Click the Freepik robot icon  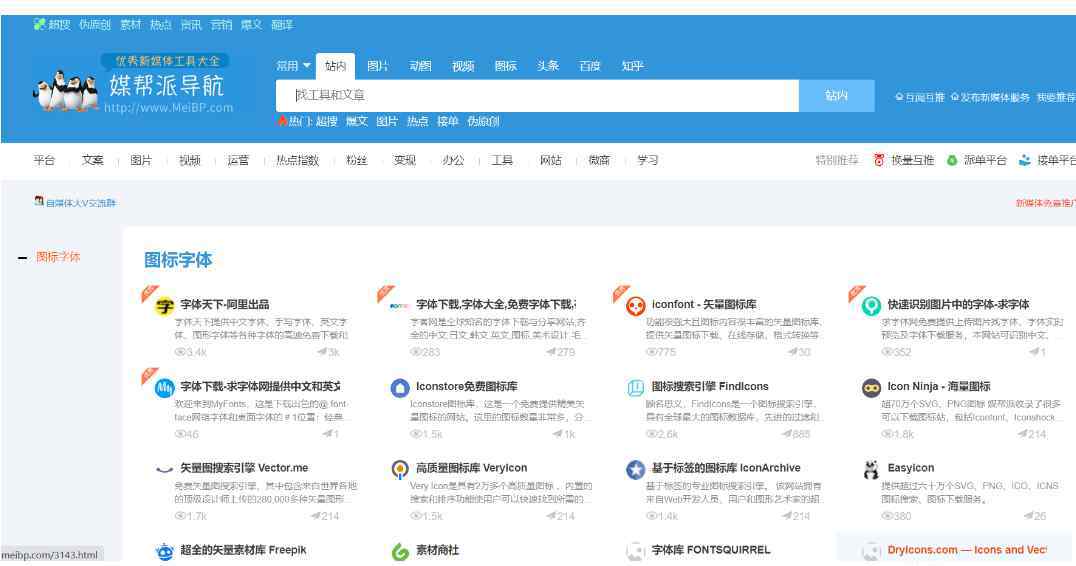tap(165, 551)
